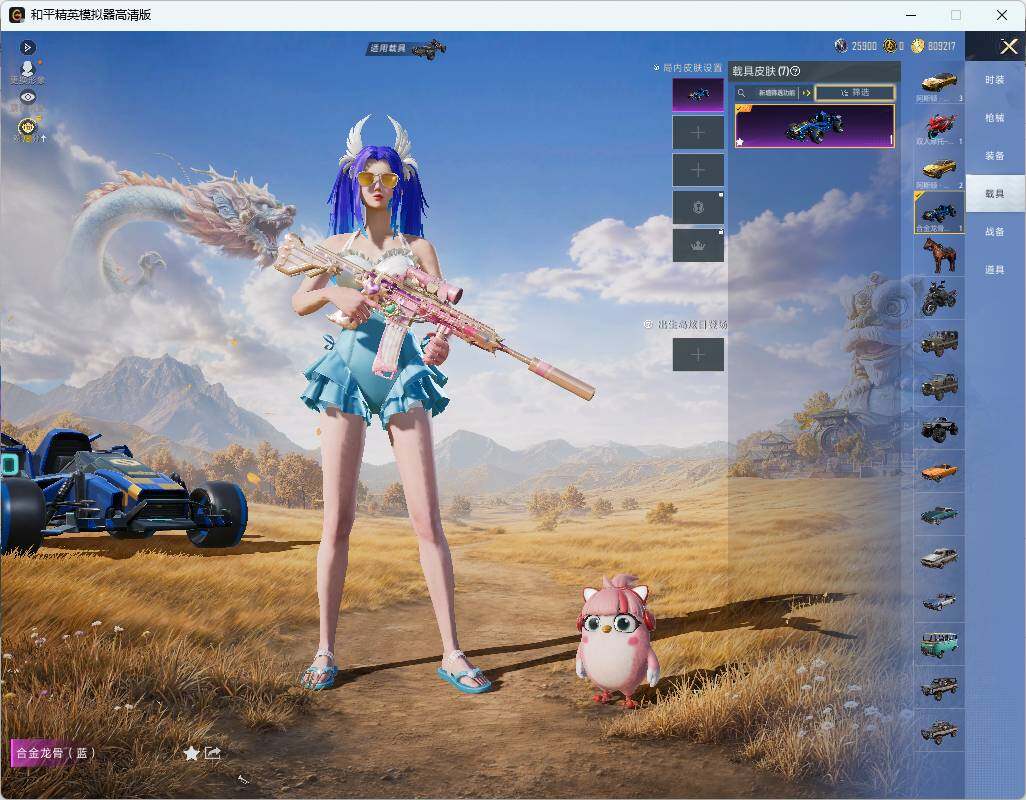The image size is (1026, 800).
Task: Expand the double-arrow next to search box
Action: click(x=807, y=93)
